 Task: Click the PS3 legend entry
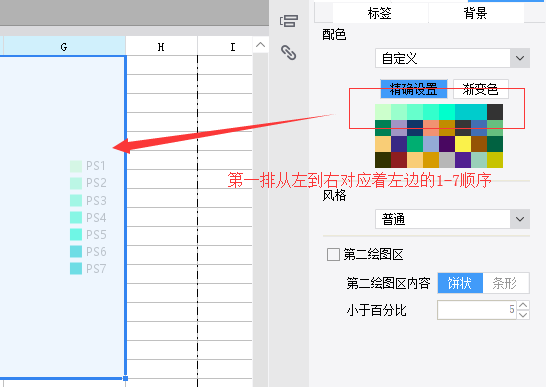pyautogui.click(x=88, y=201)
